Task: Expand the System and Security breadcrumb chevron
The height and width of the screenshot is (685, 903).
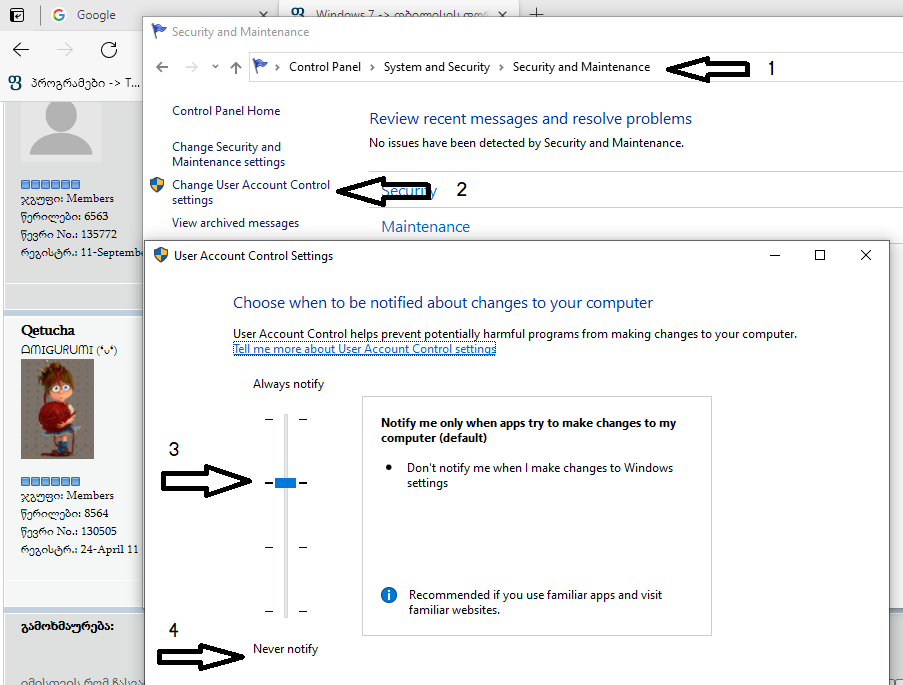Action: coord(501,67)
